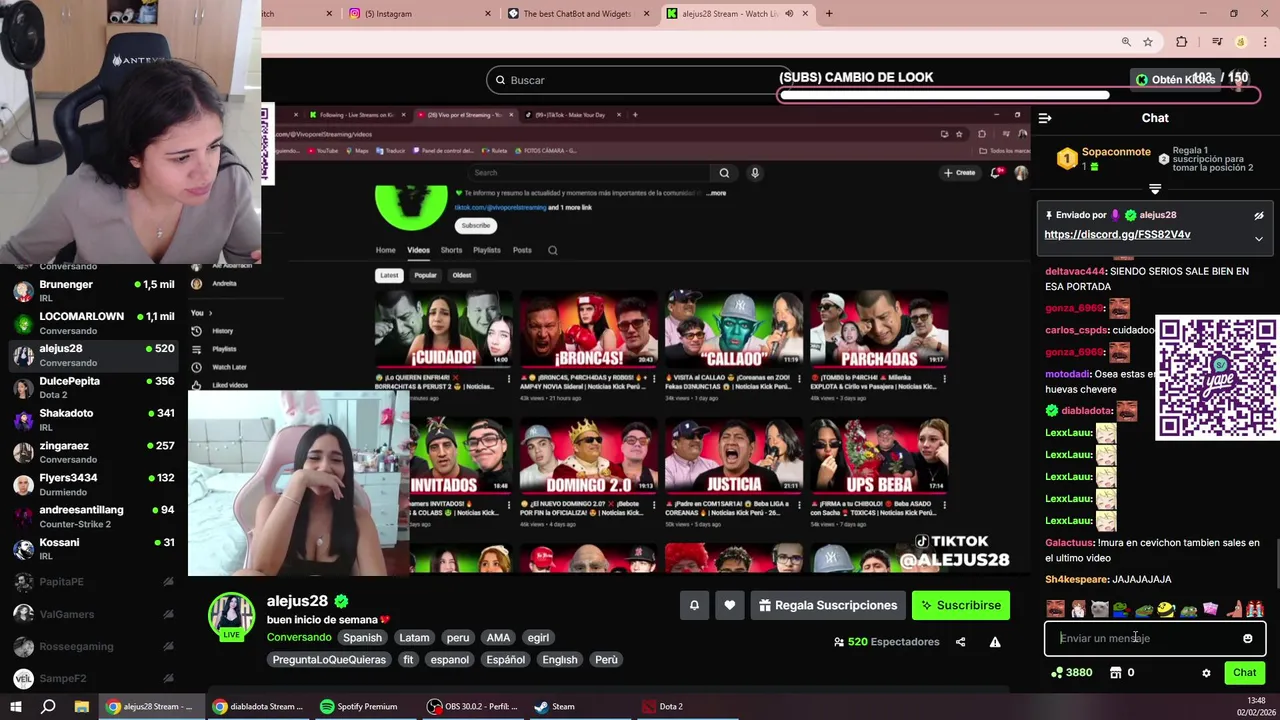Open the browser extensions puzzle icon
This screenshot has width=1280, height=720.
1182,42
